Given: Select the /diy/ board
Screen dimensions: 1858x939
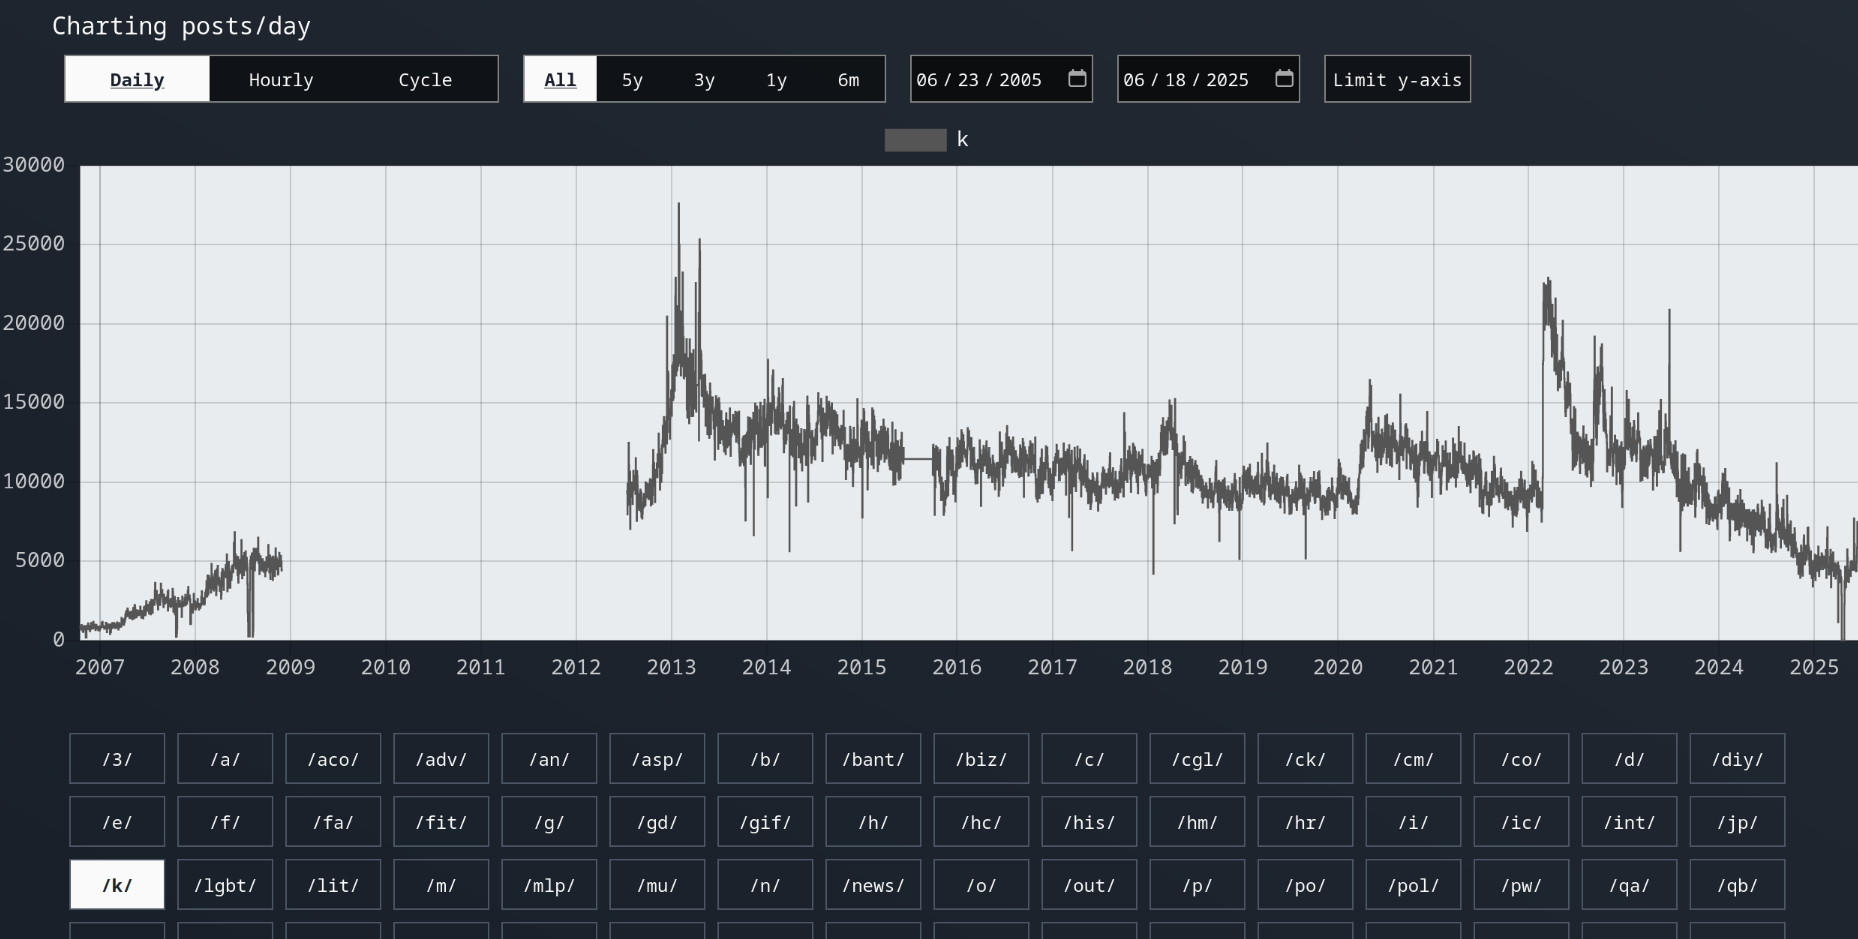Looking at the screenshot, I should click(x=1737, y=759).
